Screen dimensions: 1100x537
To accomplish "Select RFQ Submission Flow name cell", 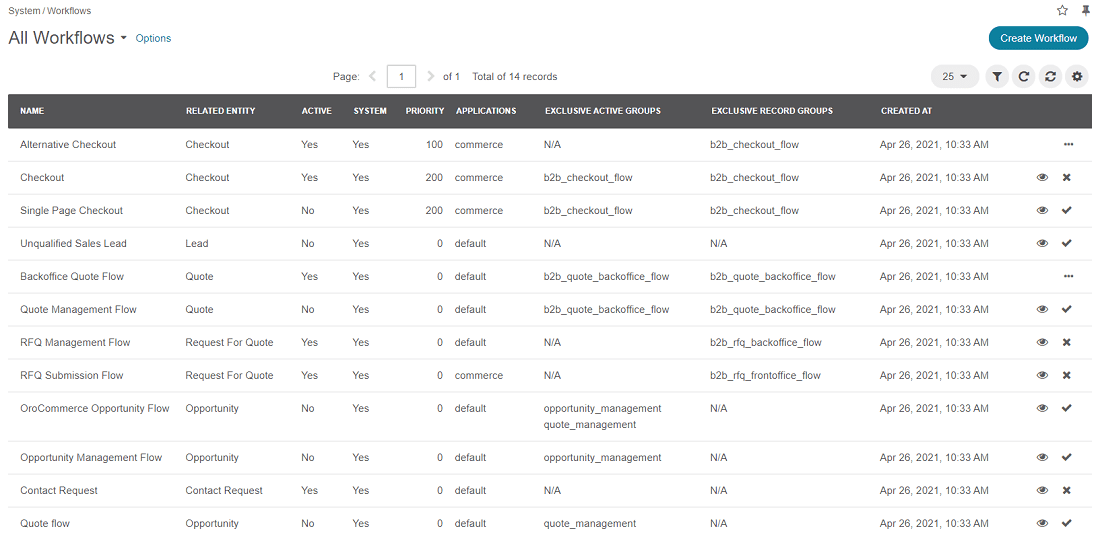I will coord(72,376).
